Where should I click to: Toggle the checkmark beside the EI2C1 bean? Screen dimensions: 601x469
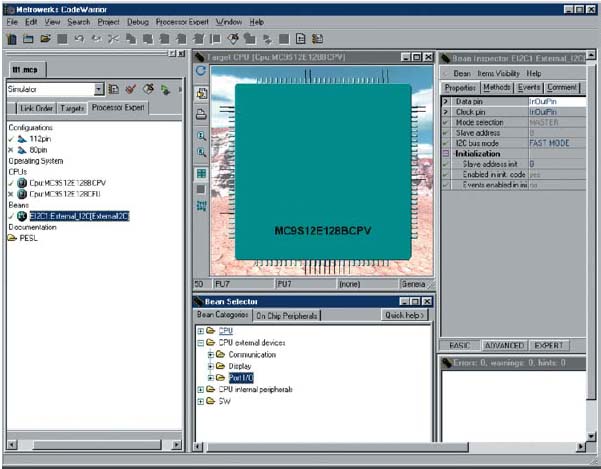[x=11, y=216]
